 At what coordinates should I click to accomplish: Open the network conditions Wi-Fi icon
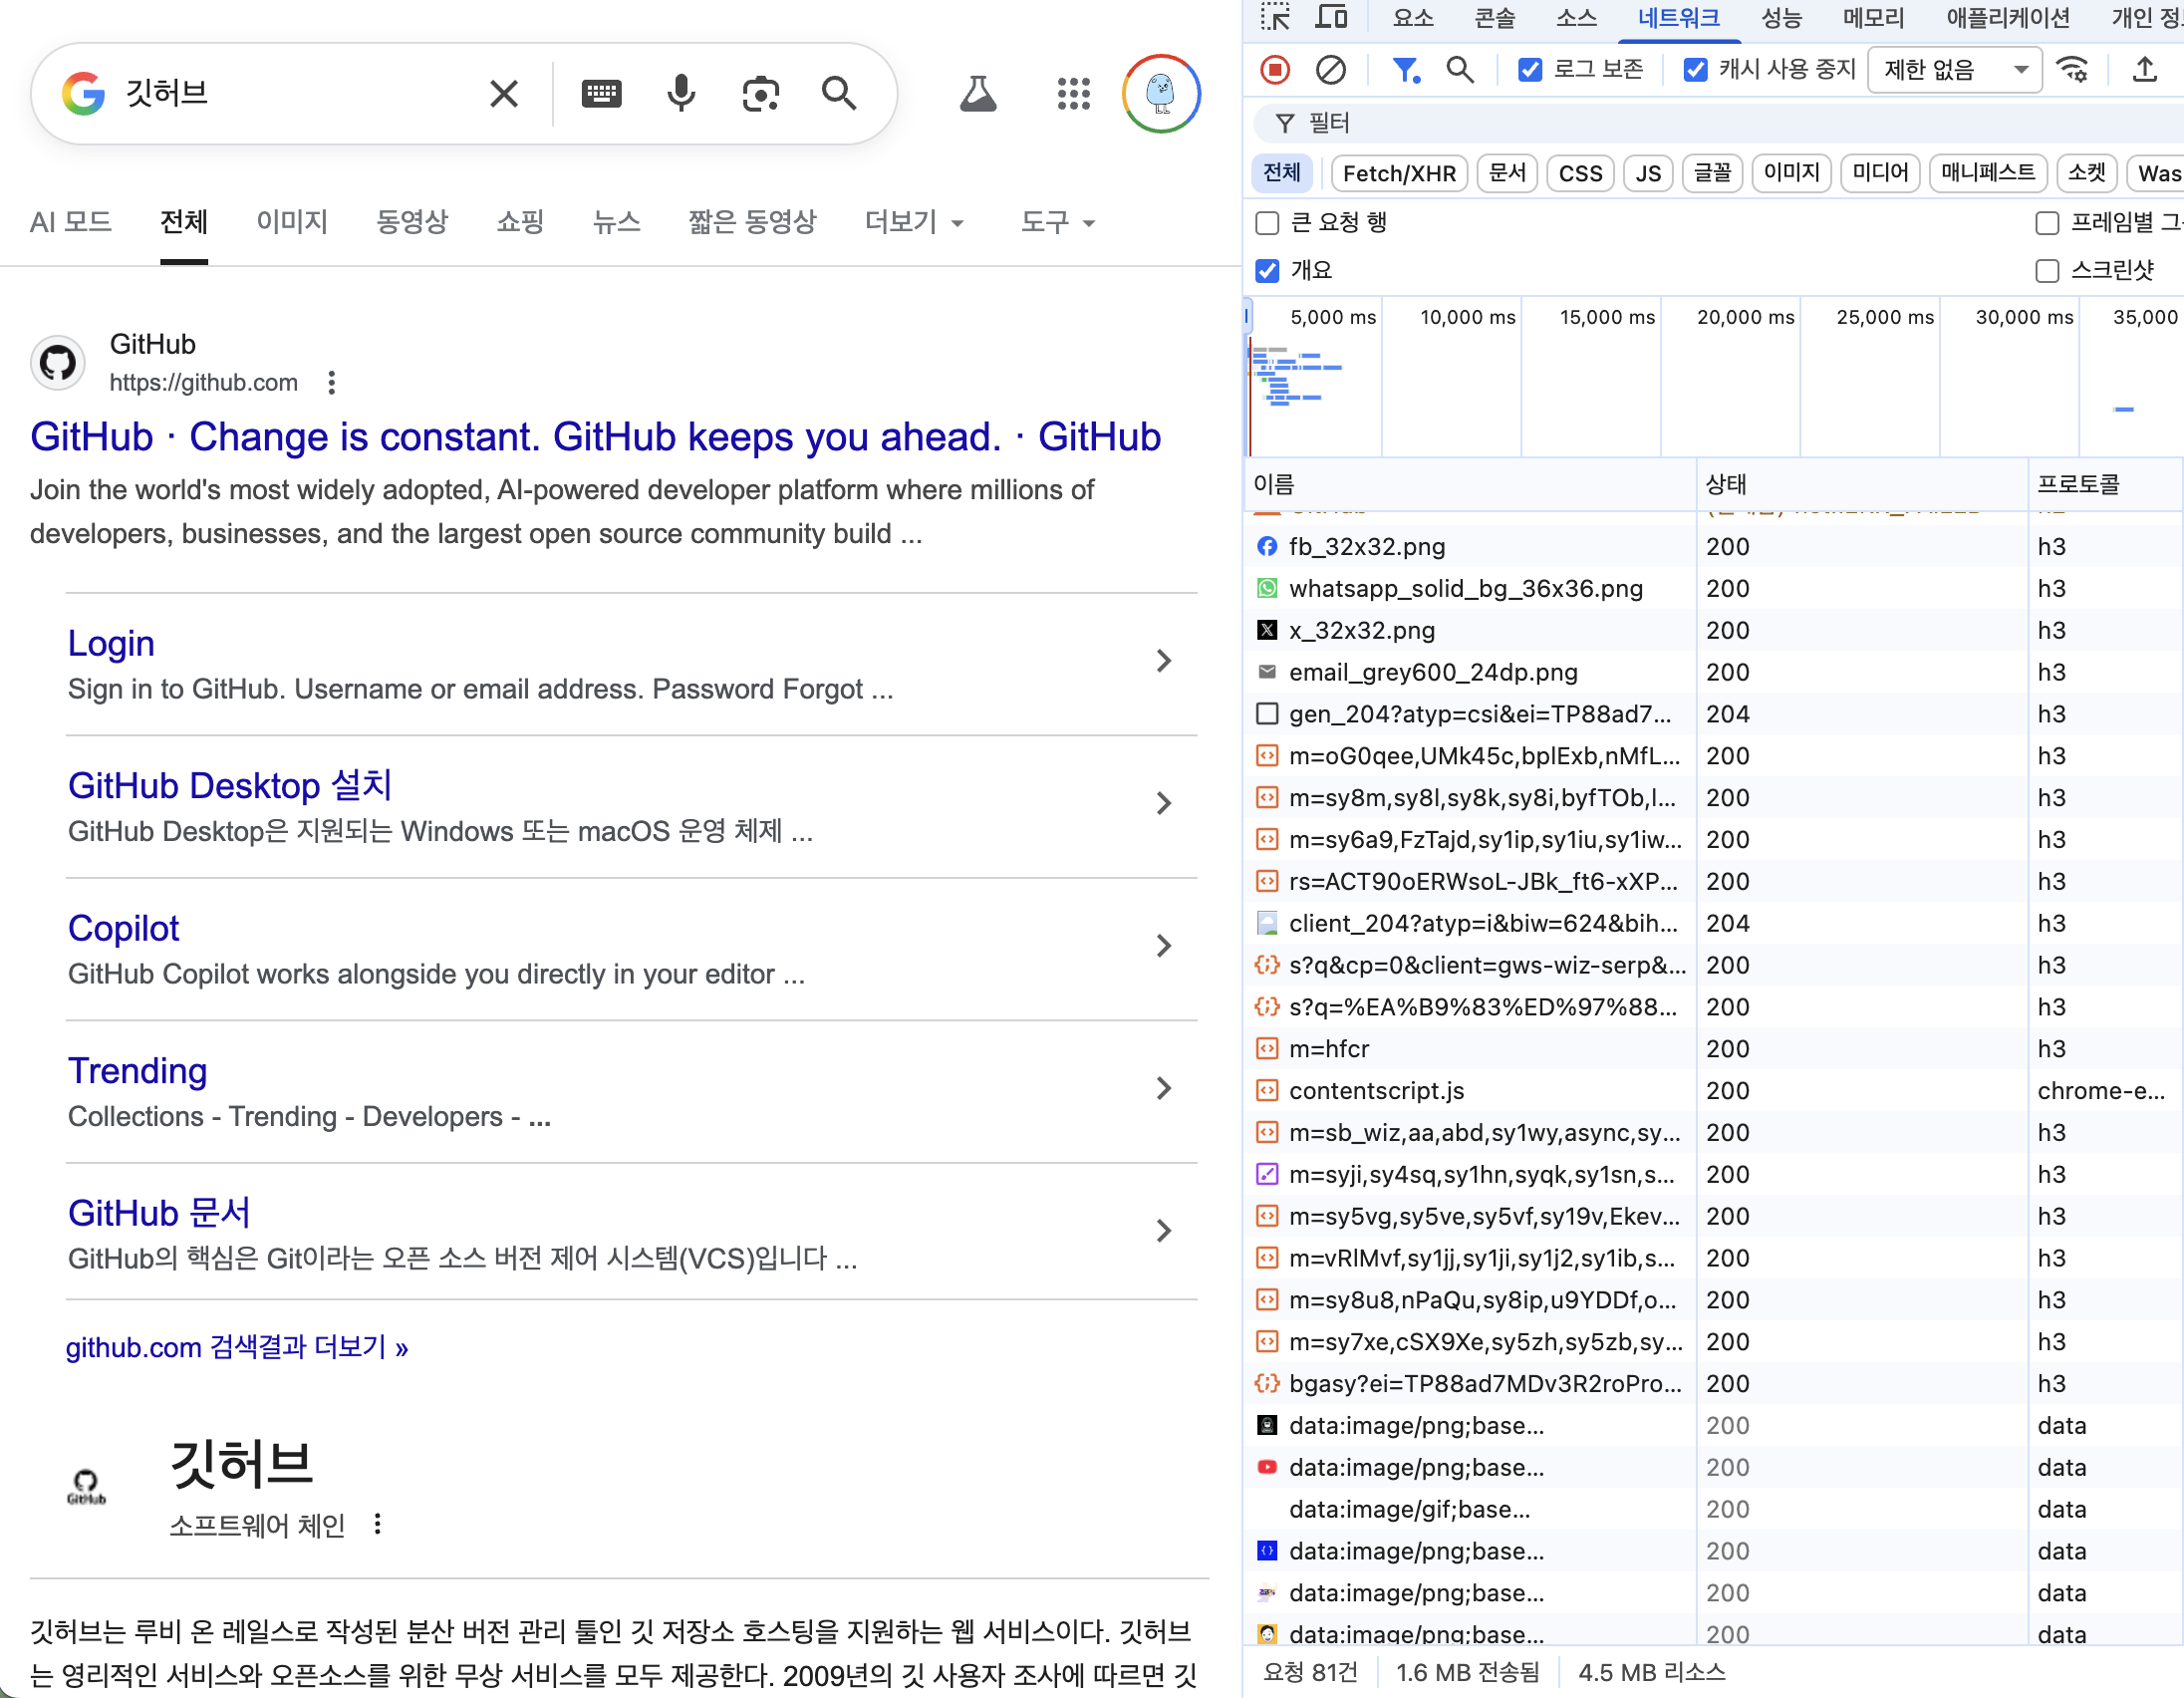[x=2072, y=69]
